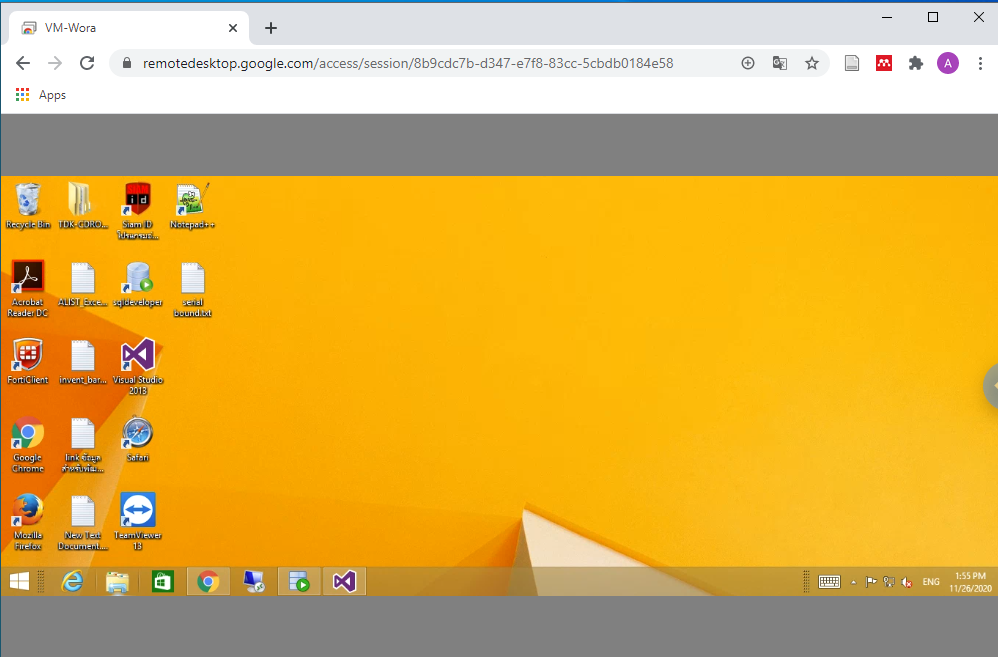Select the Mozilla Firefox desktop shortcut
Image resolution: width=998 pixels, height=657 pixels.
(28, 511)
